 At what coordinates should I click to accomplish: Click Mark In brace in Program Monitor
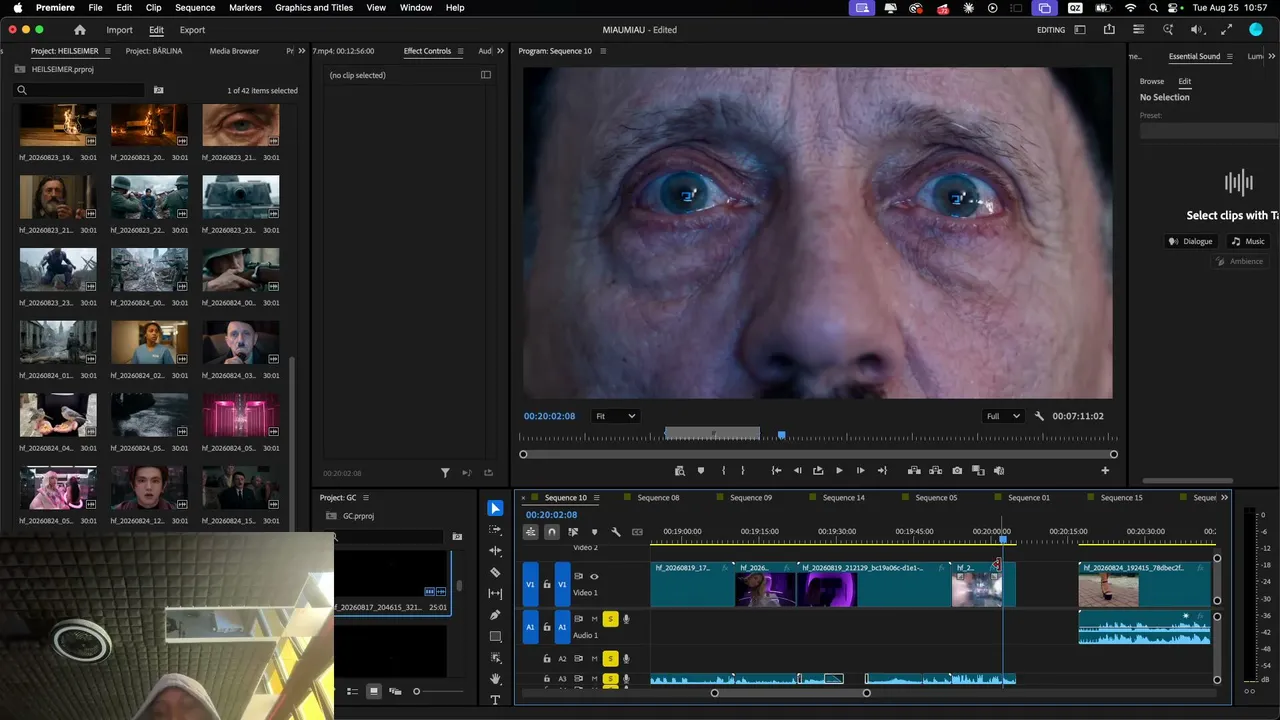[723, 471]
